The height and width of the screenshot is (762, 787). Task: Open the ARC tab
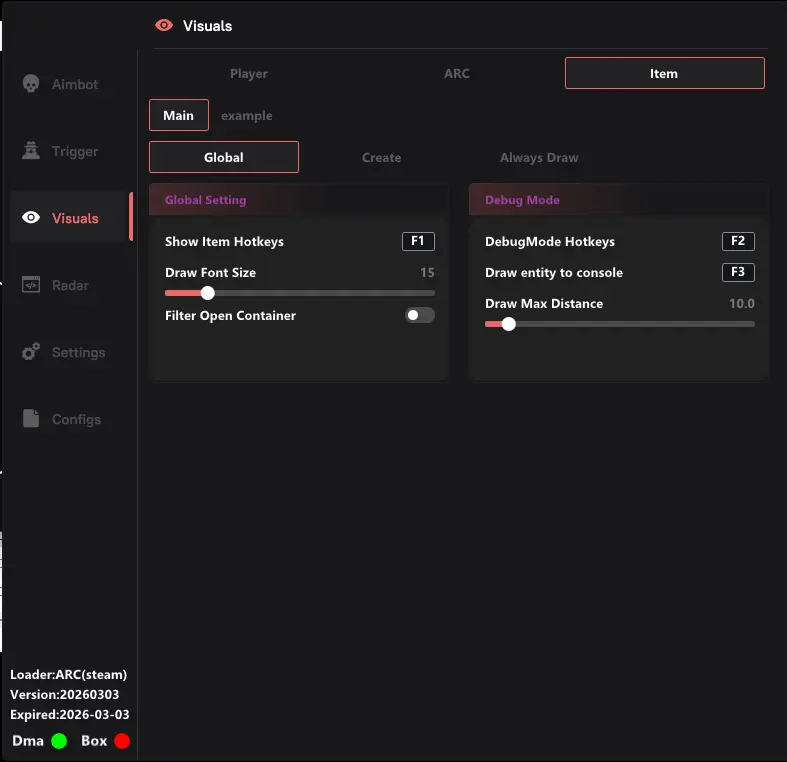pyautogui.click(x=457, y=73)
